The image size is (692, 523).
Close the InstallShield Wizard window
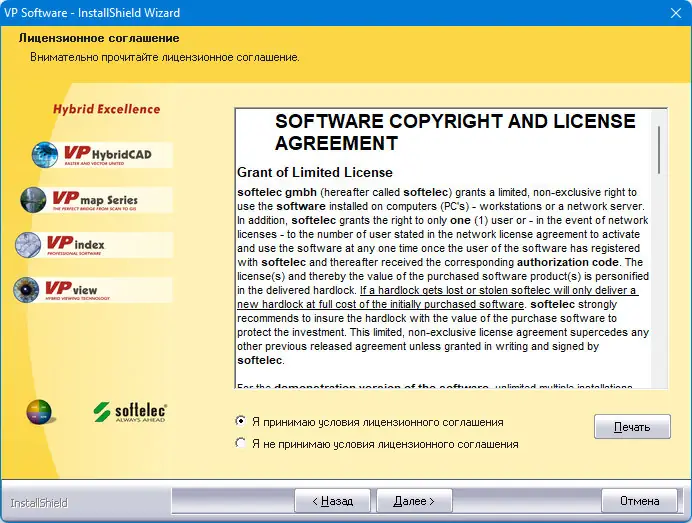pos(676,13)
